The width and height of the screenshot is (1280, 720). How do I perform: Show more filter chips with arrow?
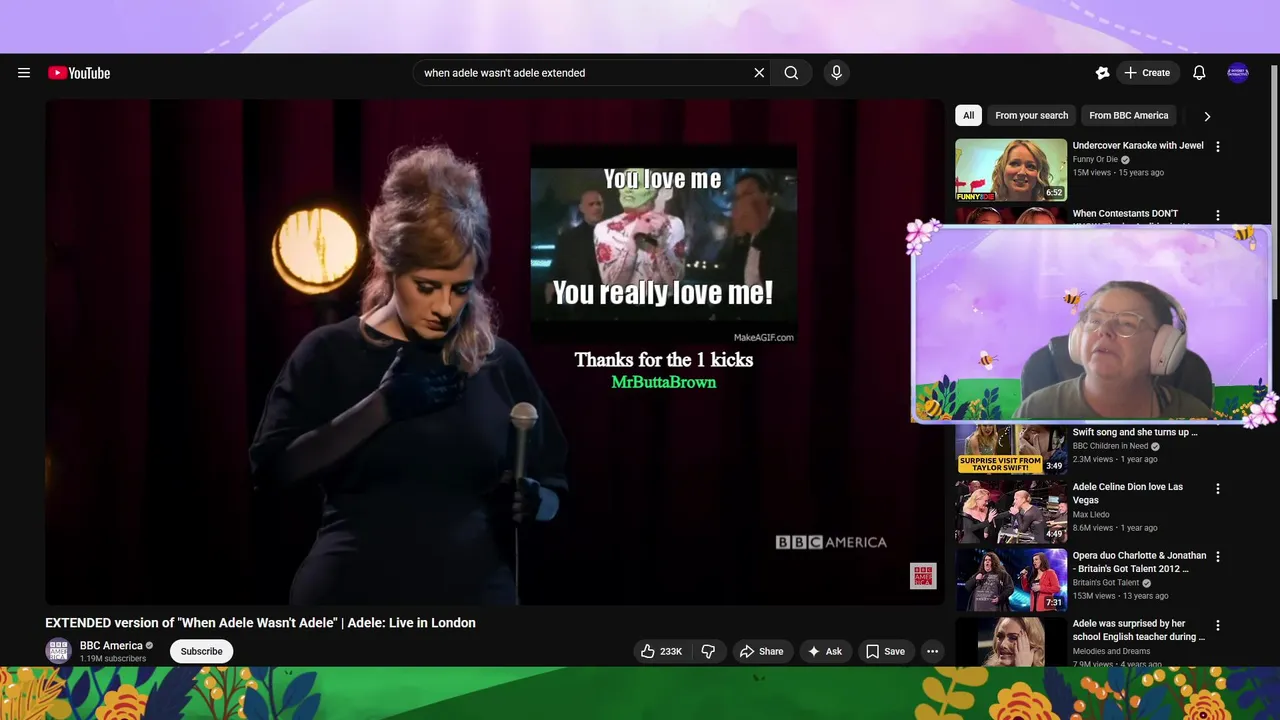click(1207, 116)
